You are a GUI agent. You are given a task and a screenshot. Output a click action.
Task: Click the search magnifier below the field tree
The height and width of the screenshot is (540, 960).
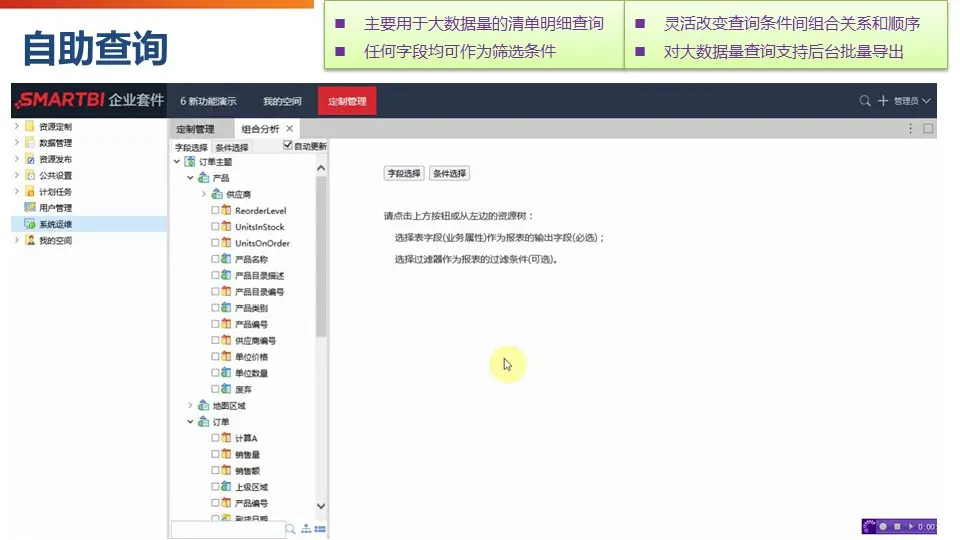point(291,529)
